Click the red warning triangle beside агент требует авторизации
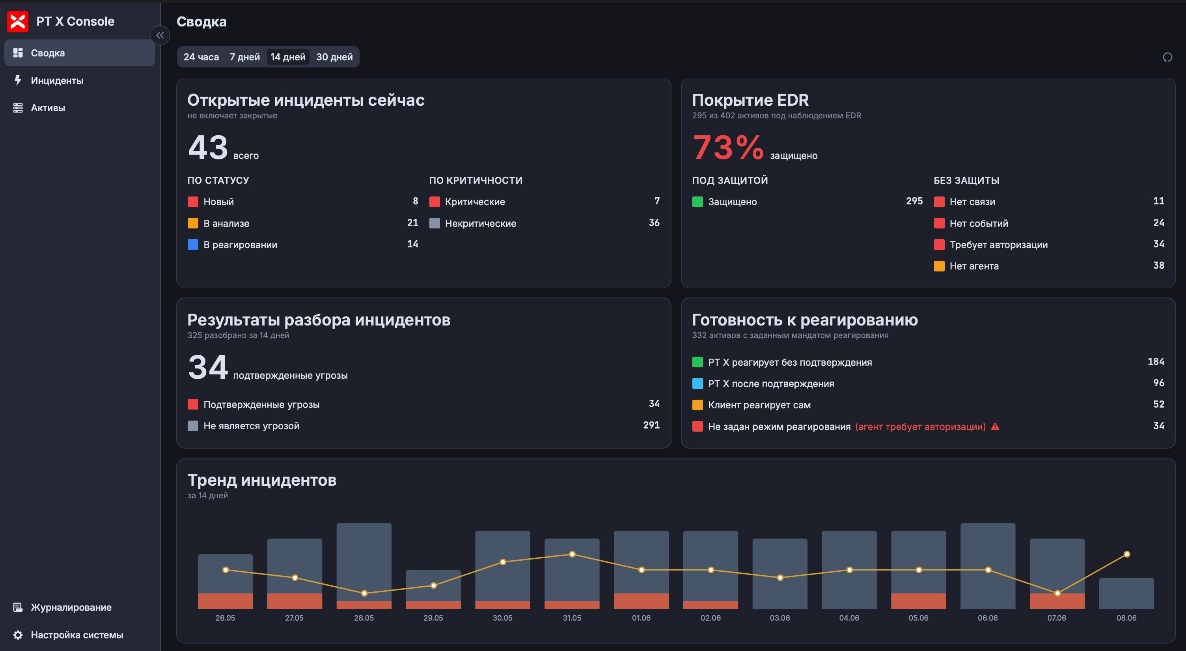 (995, 426)
